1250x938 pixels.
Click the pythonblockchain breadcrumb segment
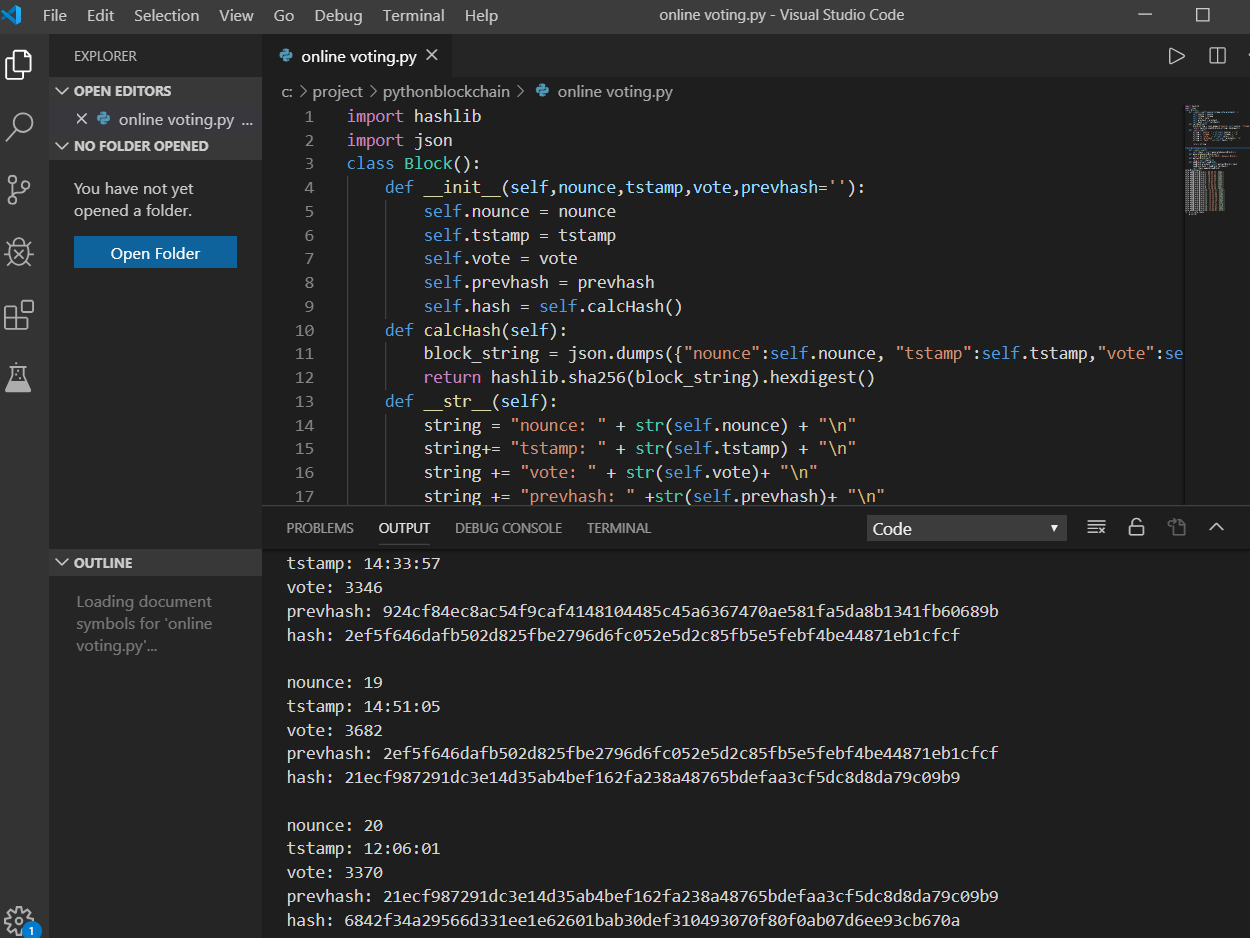click(x=446, y=91)
